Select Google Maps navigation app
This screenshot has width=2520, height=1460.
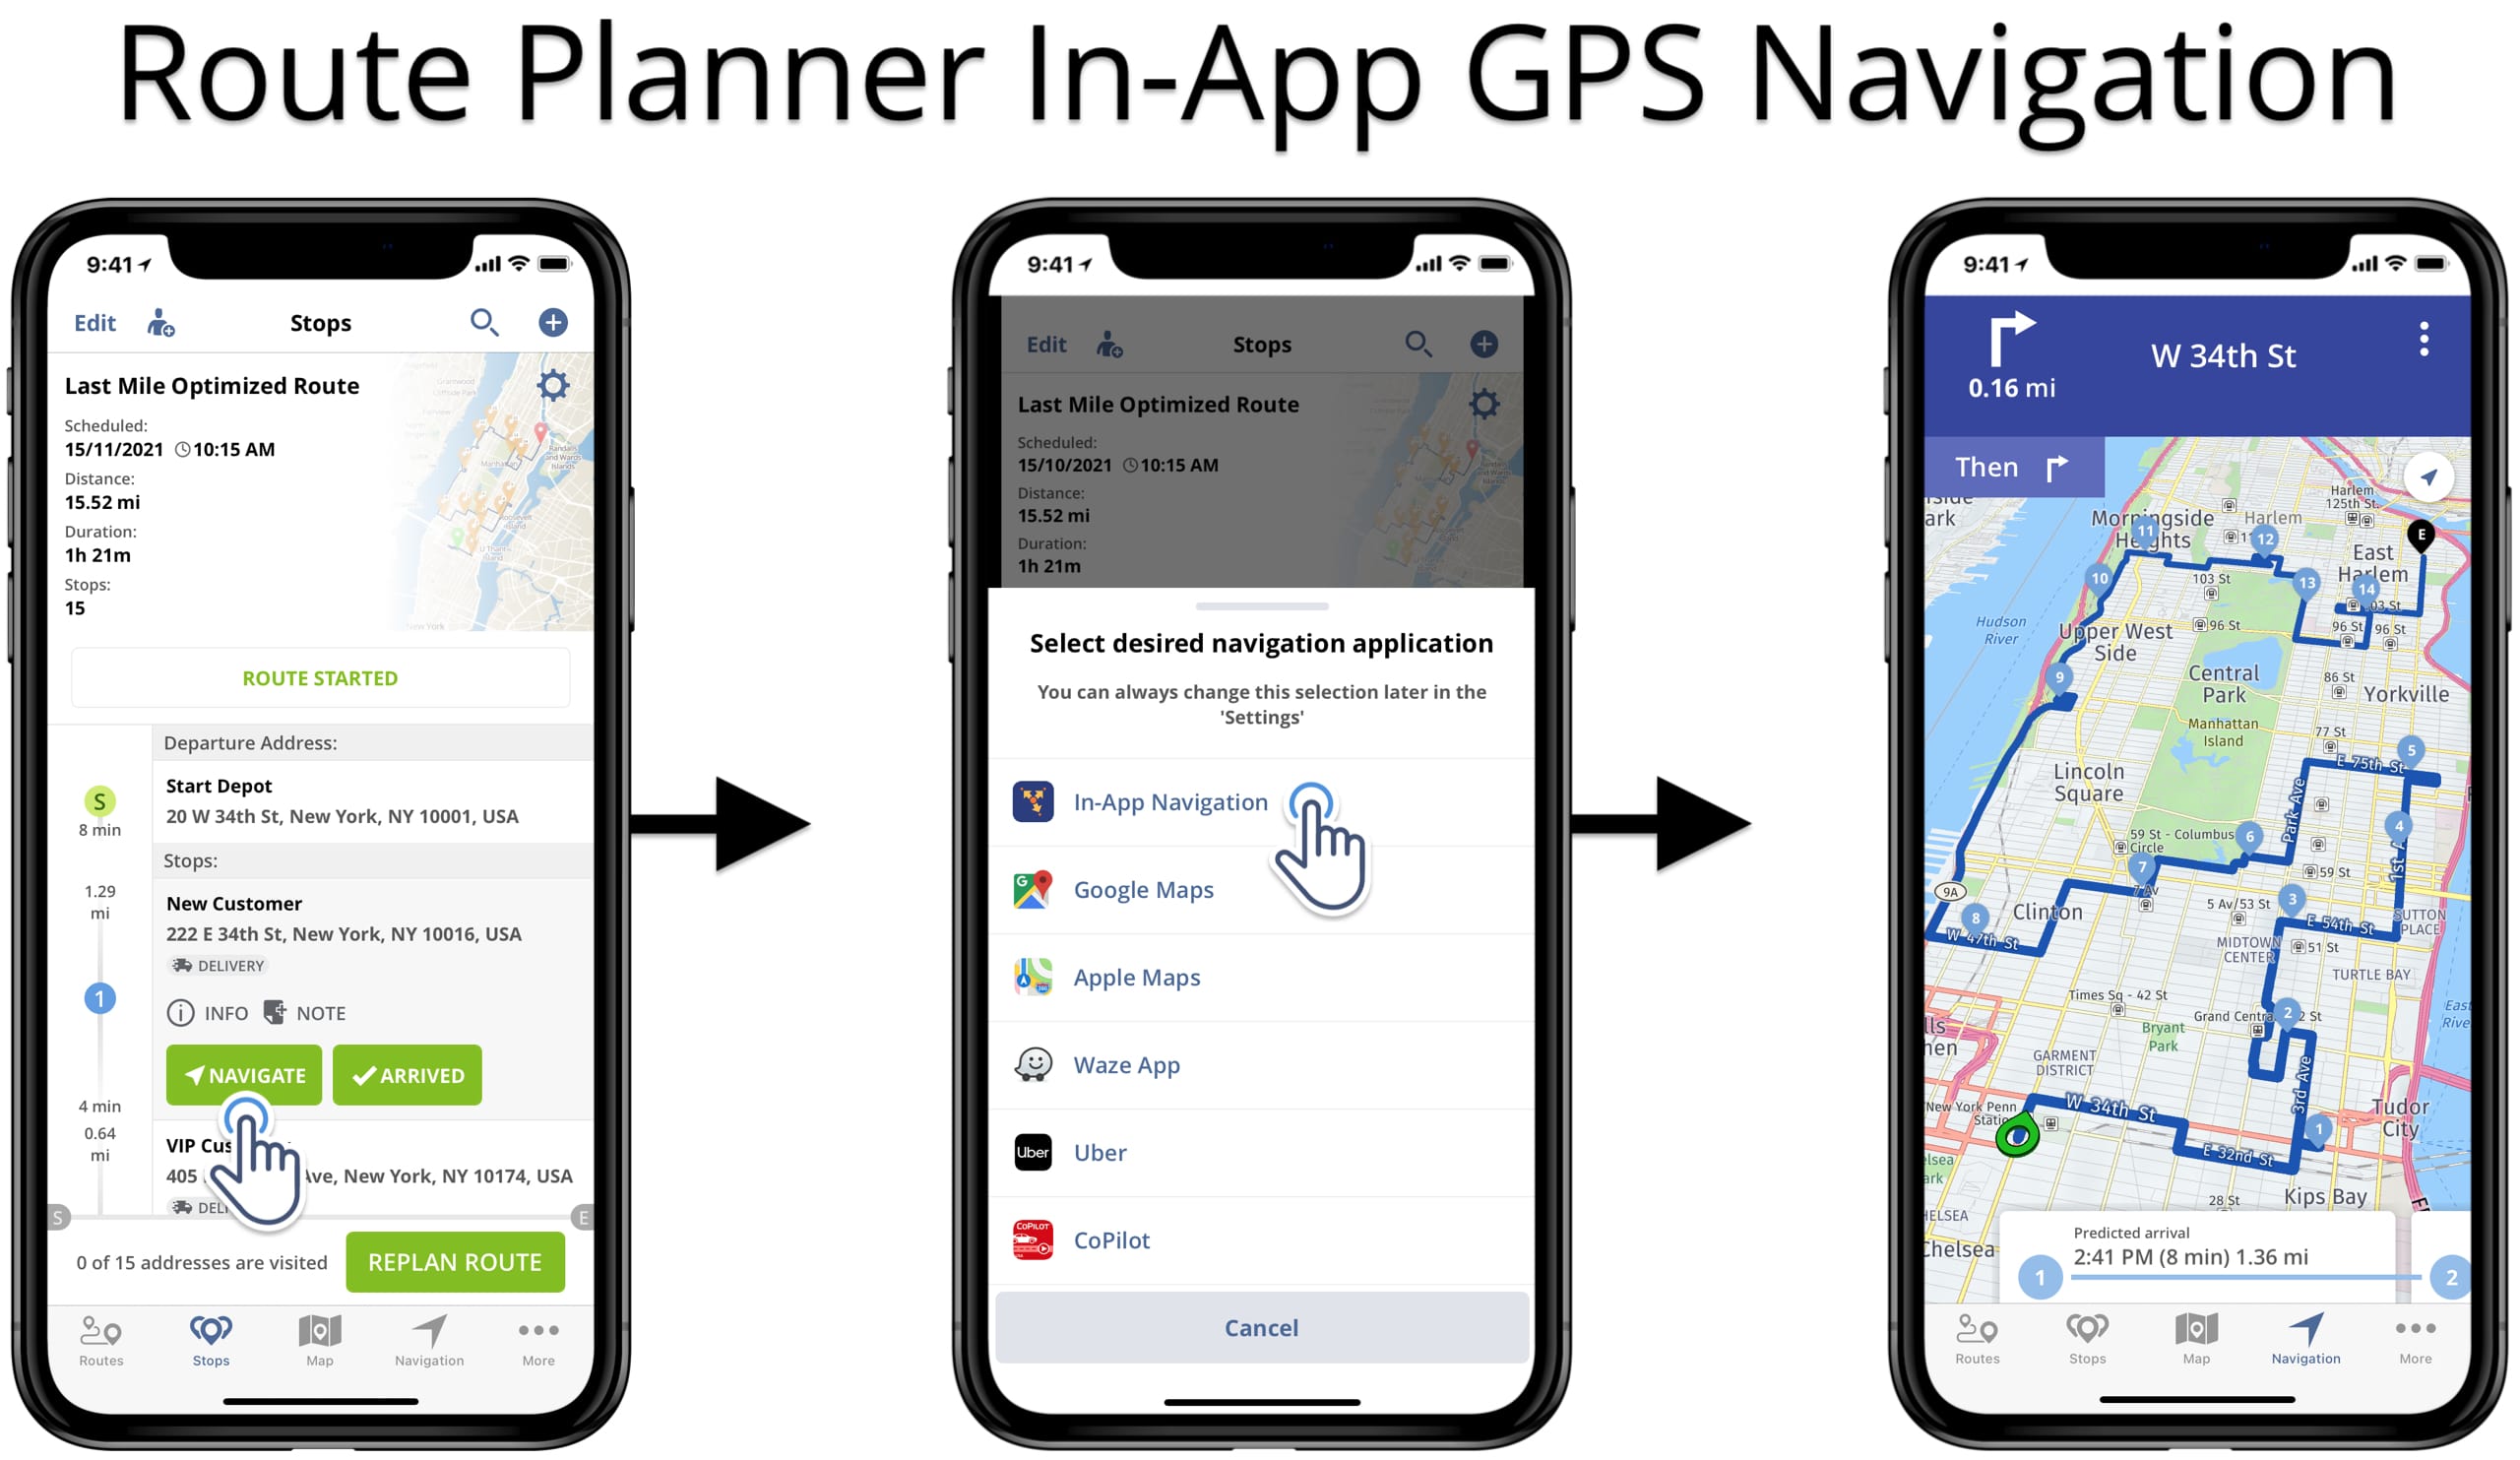coord(1145,888)
